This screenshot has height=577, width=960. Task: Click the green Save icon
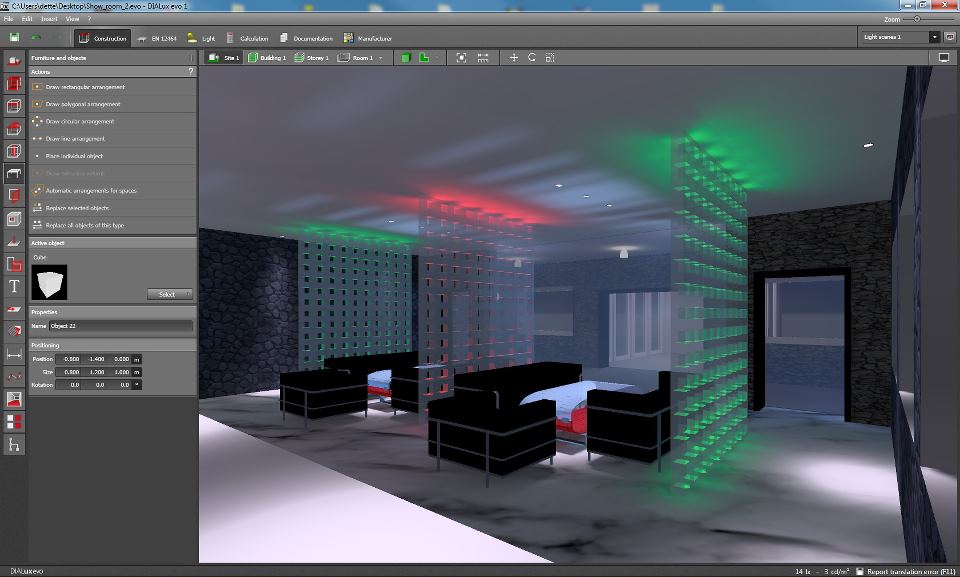coord(15,38)
